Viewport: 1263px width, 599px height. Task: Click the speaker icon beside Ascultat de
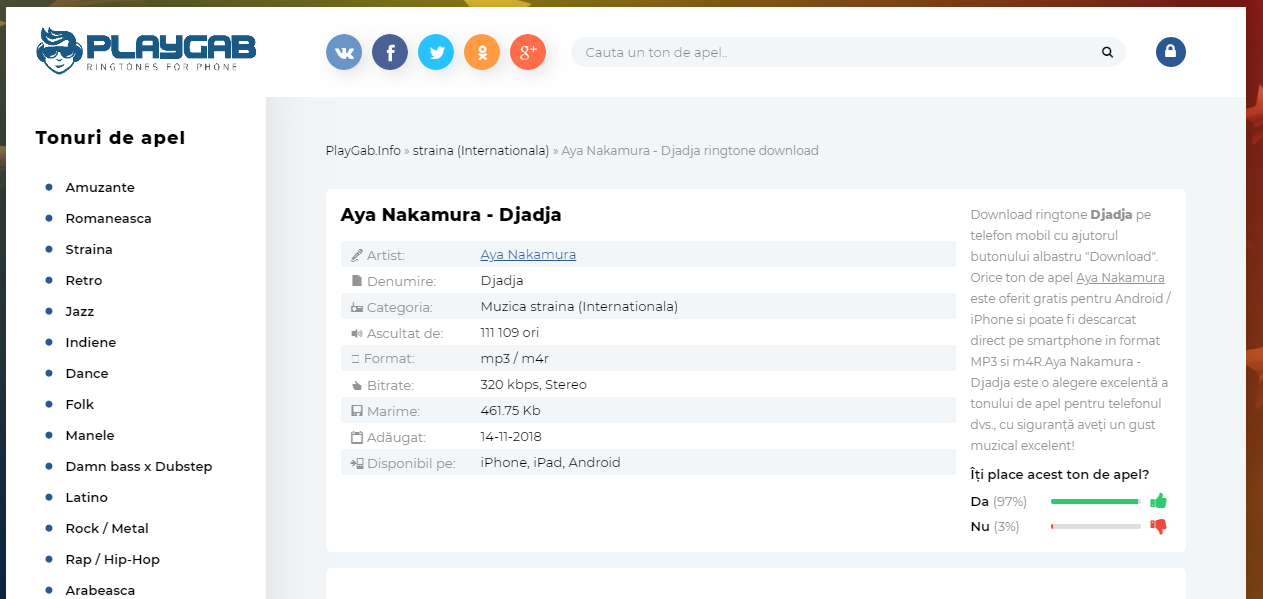click(x=357, y=333)
